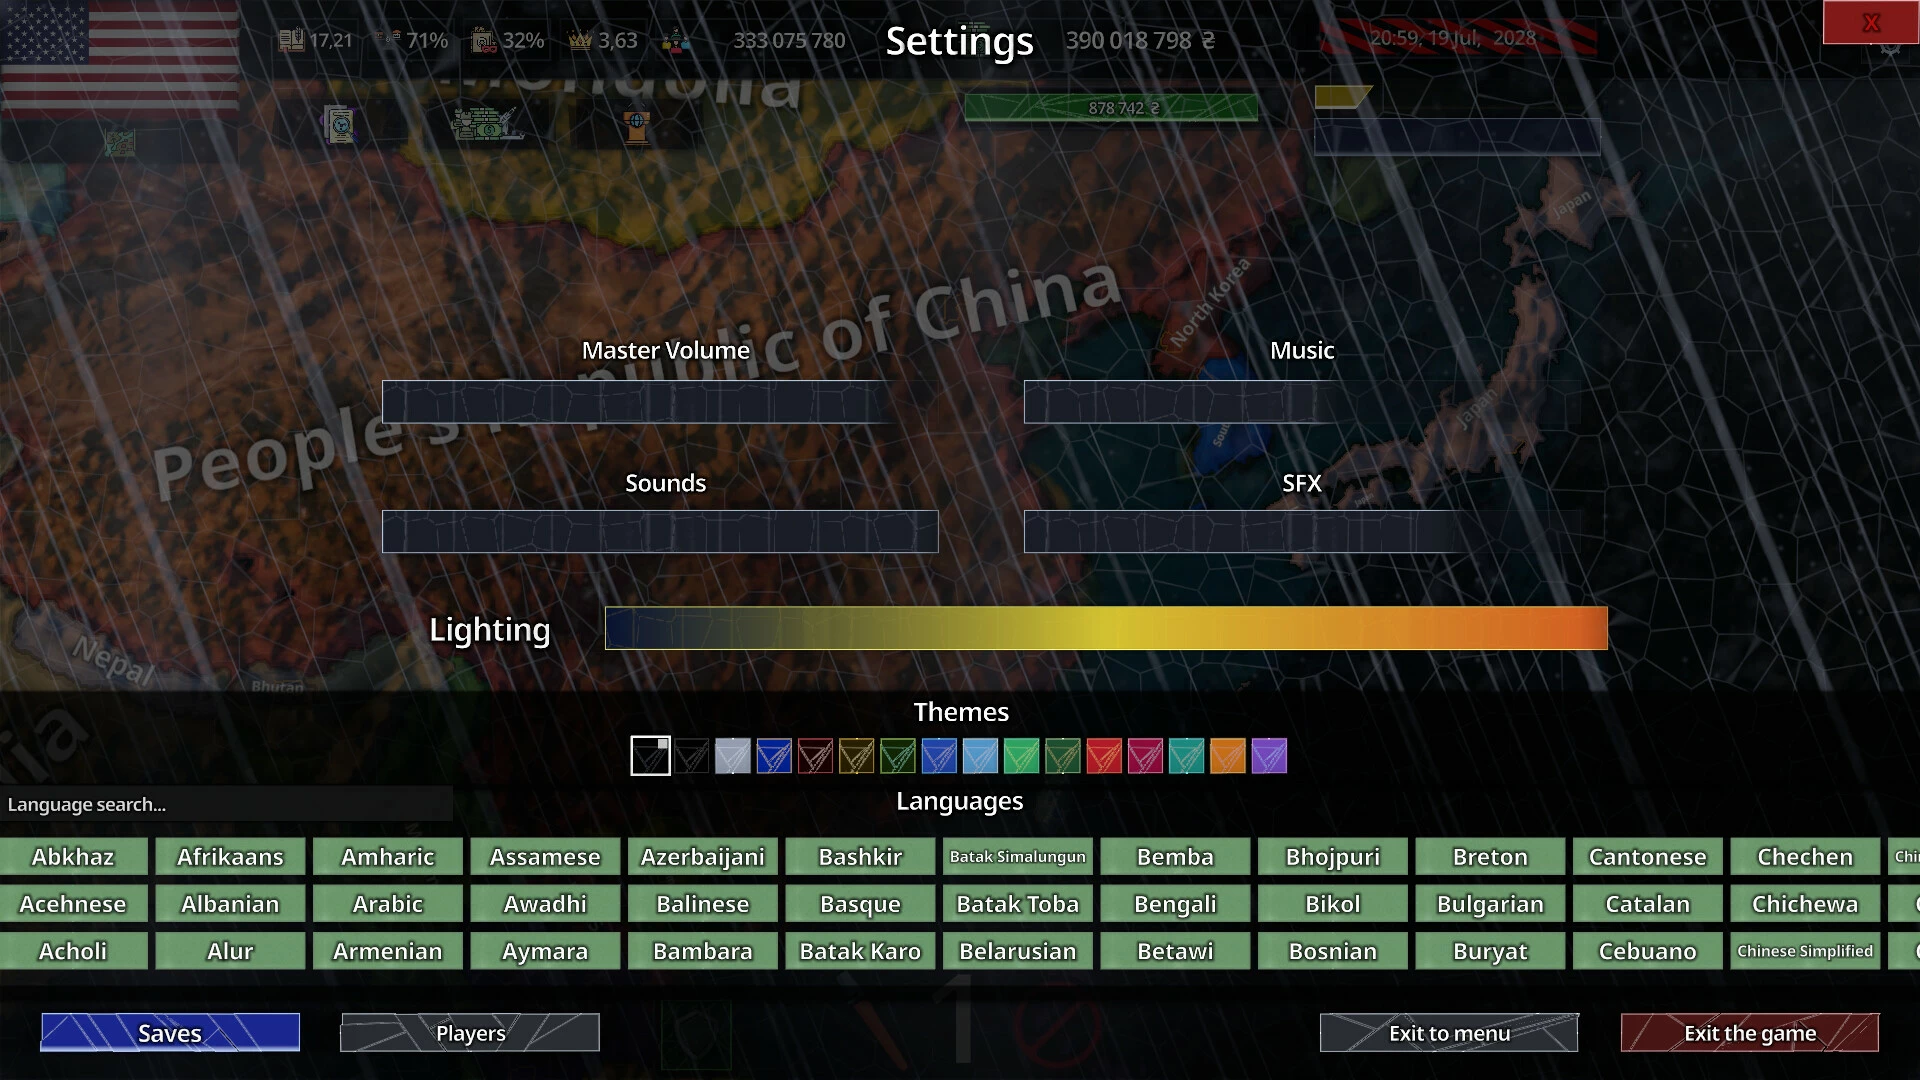
Task: Switch language to Bhojpuri
Action: click(x=1333, y=857)
